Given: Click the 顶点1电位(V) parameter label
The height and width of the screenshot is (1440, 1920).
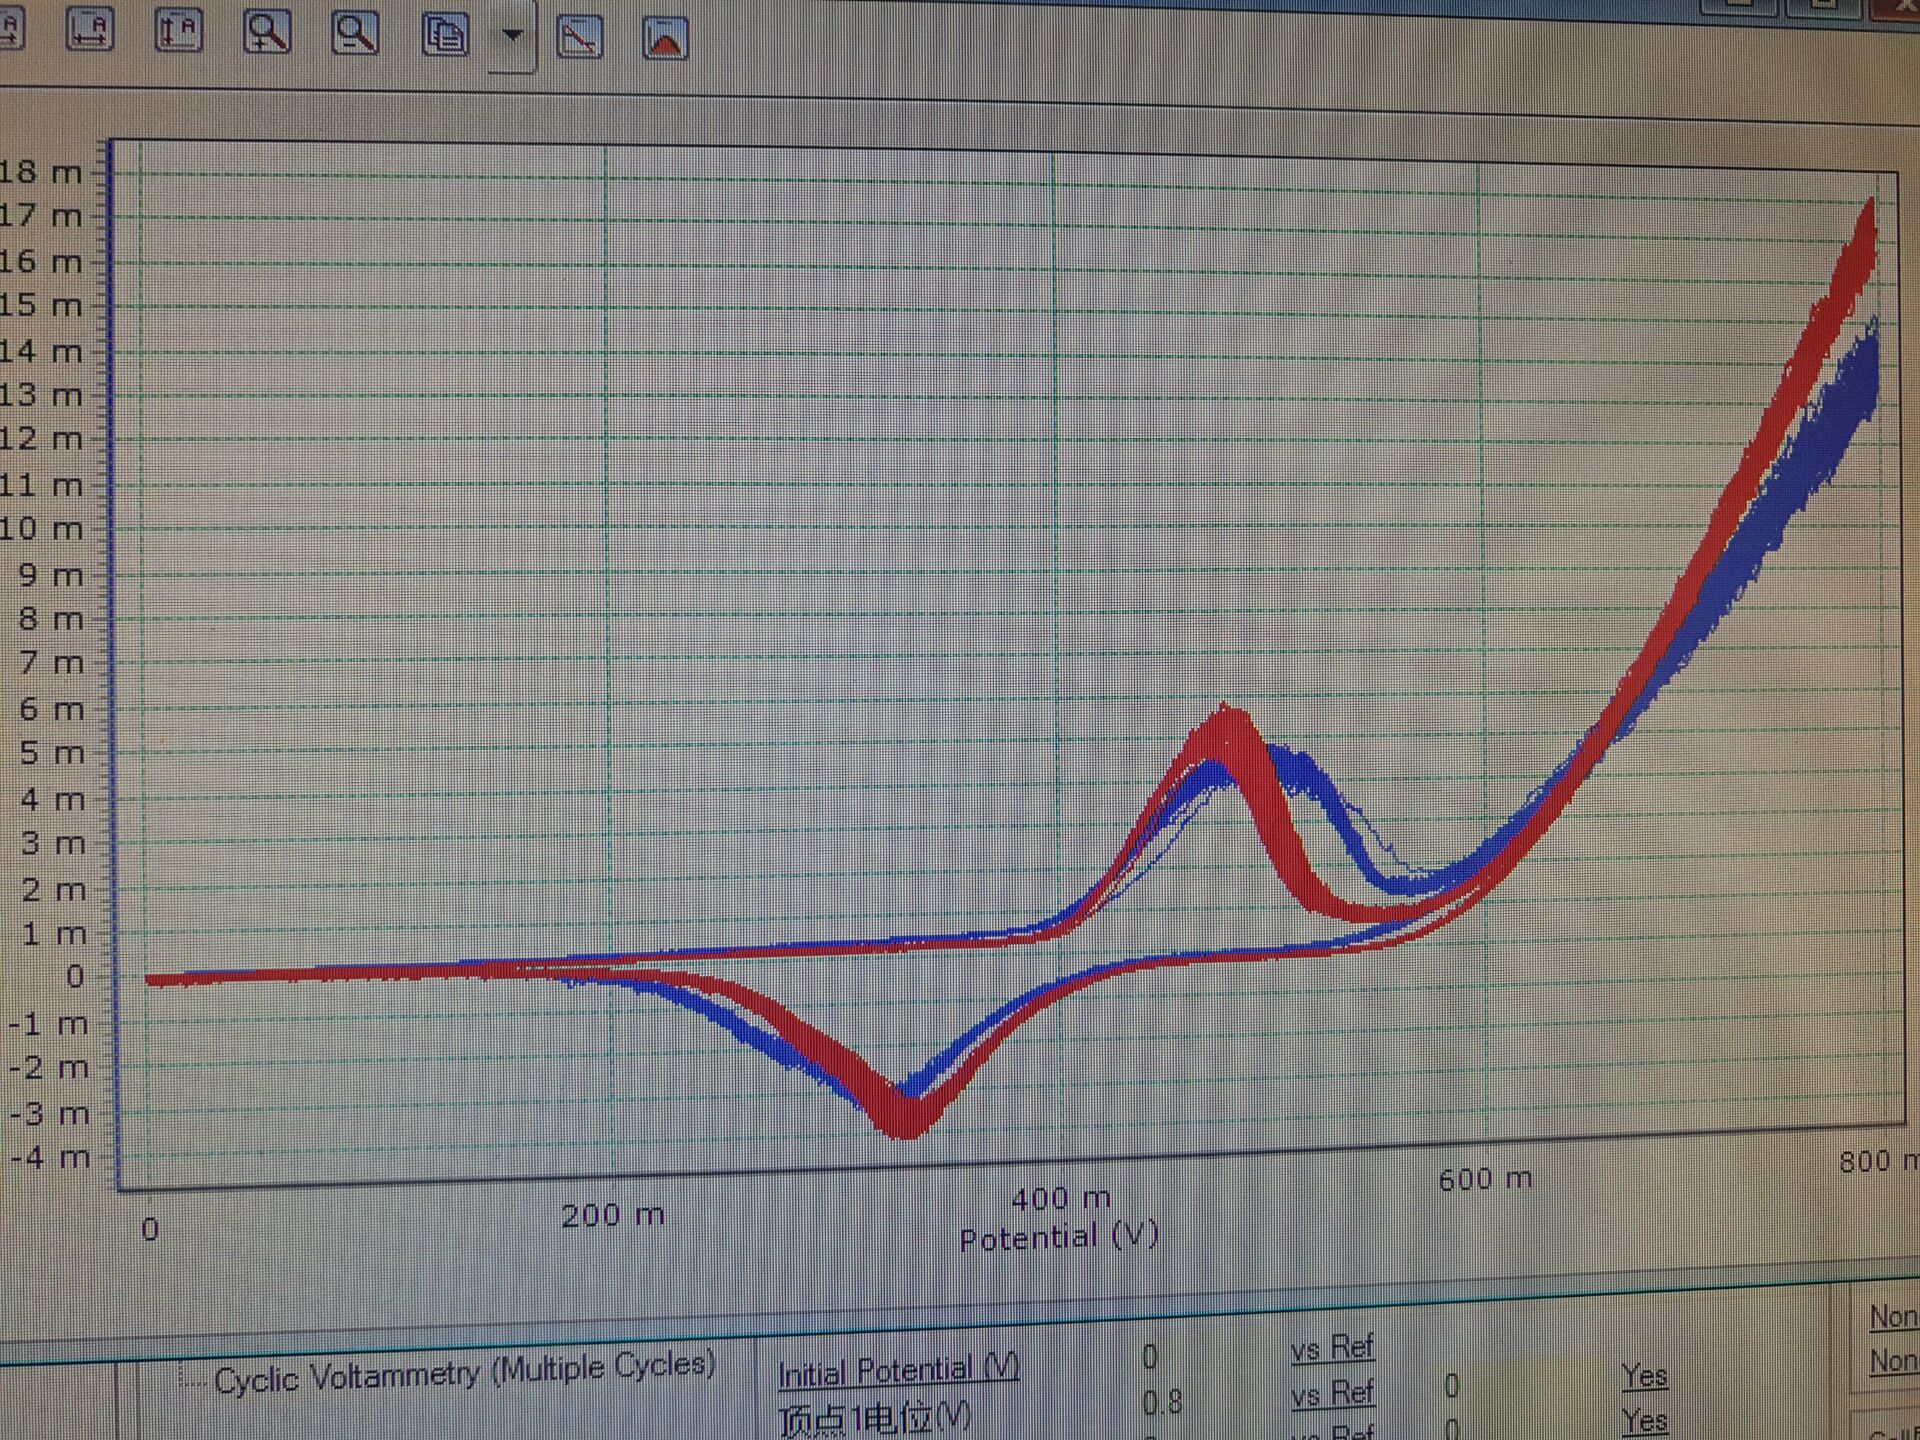Looking at the screenshot, I should (874, 1418).
